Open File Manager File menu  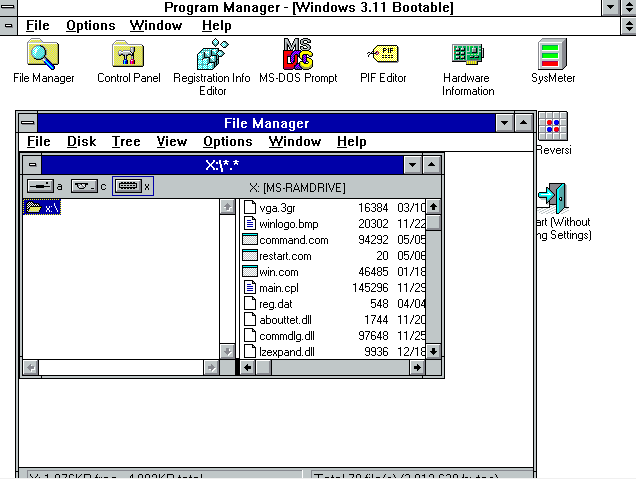pyautogui.click(x=39, y=141)
